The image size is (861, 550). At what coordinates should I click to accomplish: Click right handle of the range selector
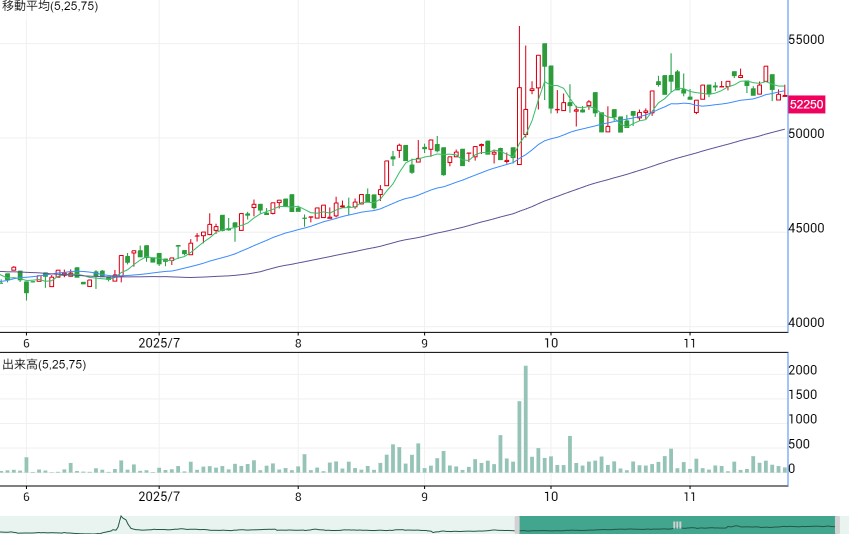(x=838, y=525)
